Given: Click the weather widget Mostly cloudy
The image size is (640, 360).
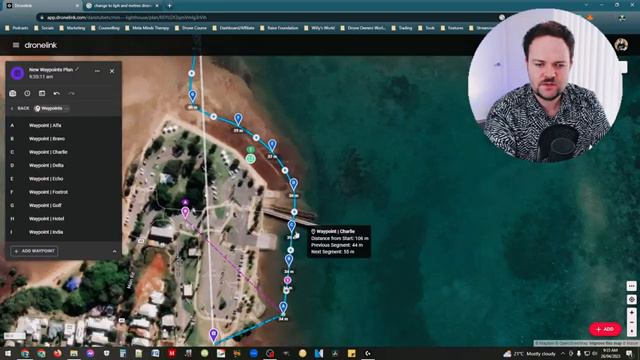Looking at the screenshot, I should (529, 353).
